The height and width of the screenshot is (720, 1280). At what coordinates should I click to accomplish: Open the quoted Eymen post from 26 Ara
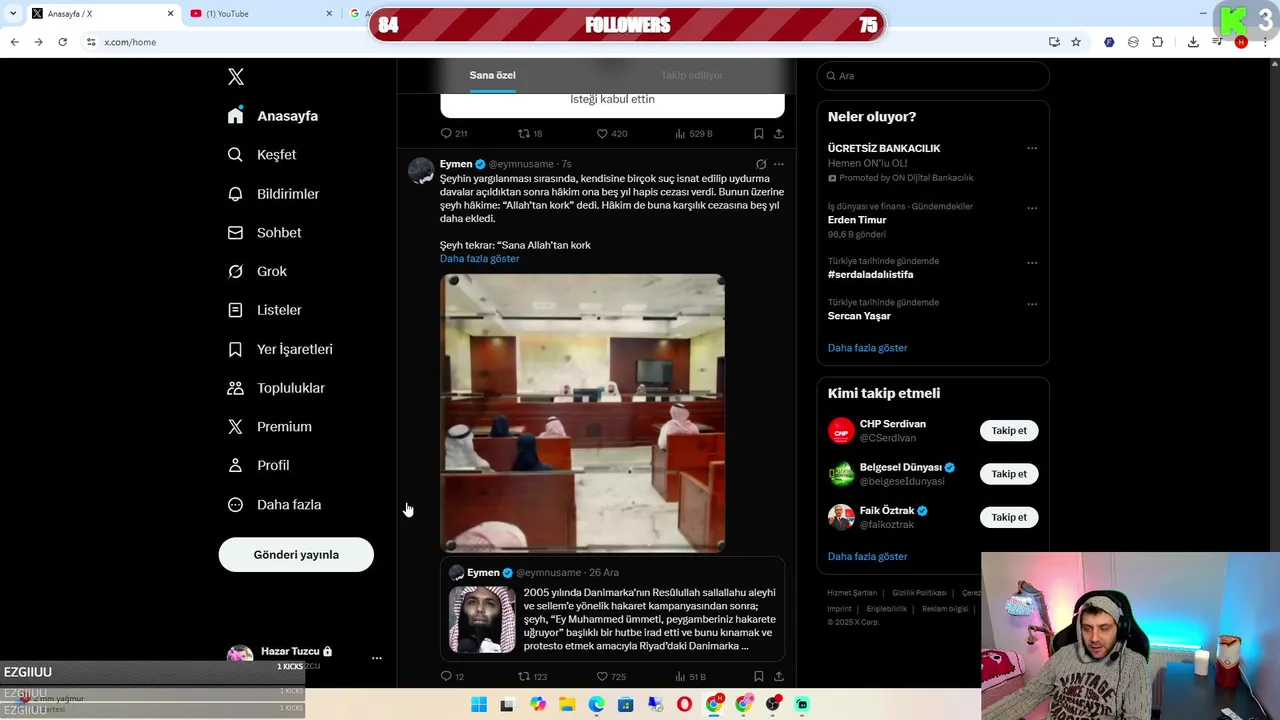click(x=612, y=609)
